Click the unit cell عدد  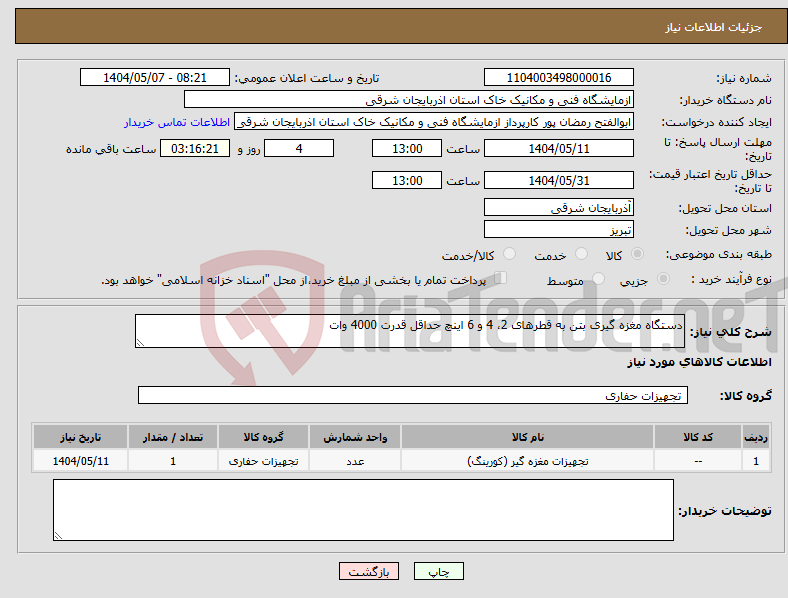click(x=355, y=461)
